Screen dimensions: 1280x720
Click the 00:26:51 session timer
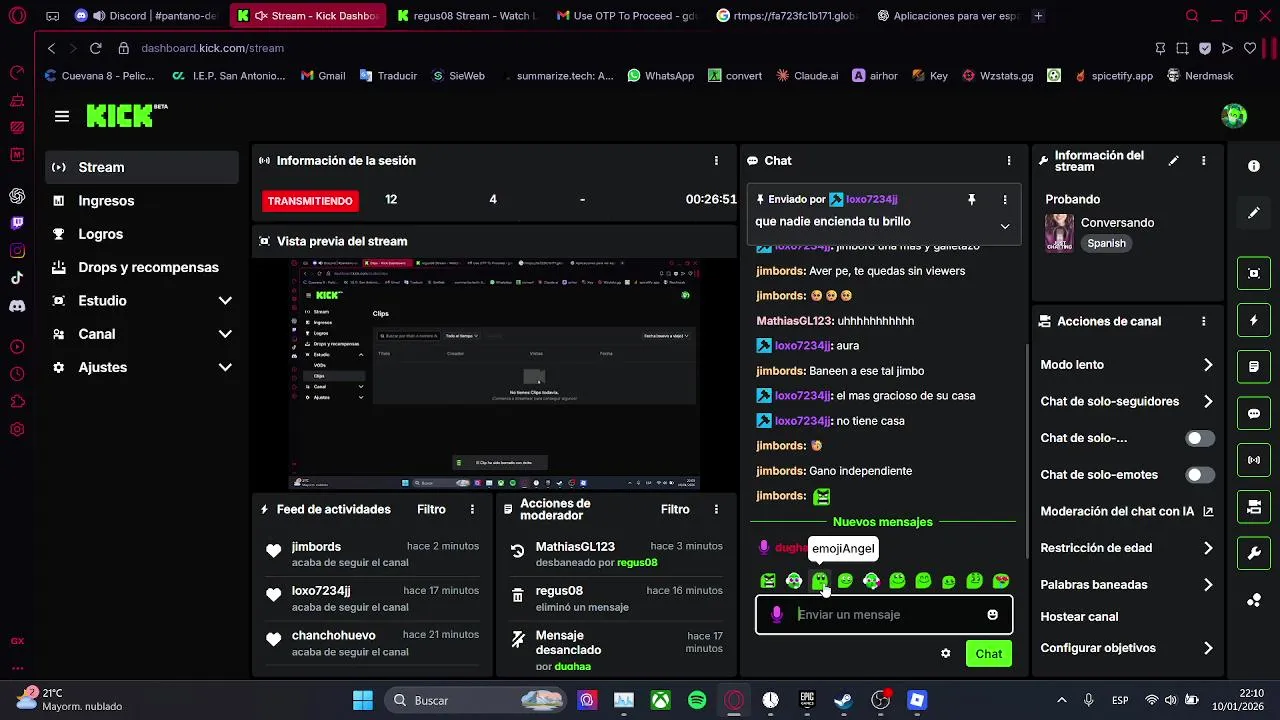711,200
